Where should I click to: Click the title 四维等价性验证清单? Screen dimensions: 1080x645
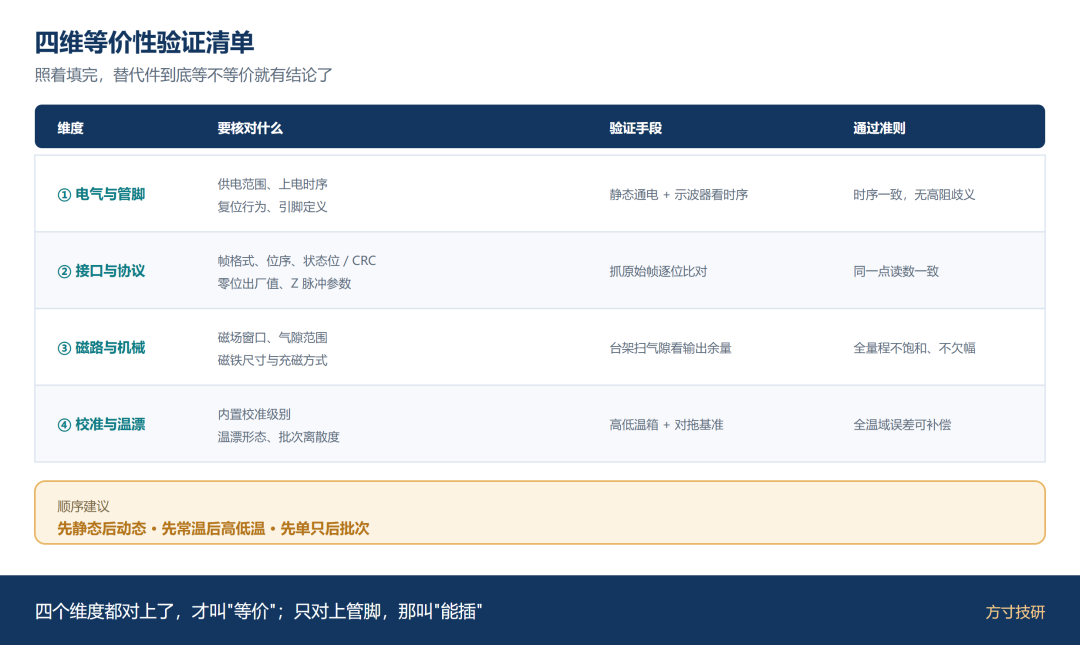(145, 43)
